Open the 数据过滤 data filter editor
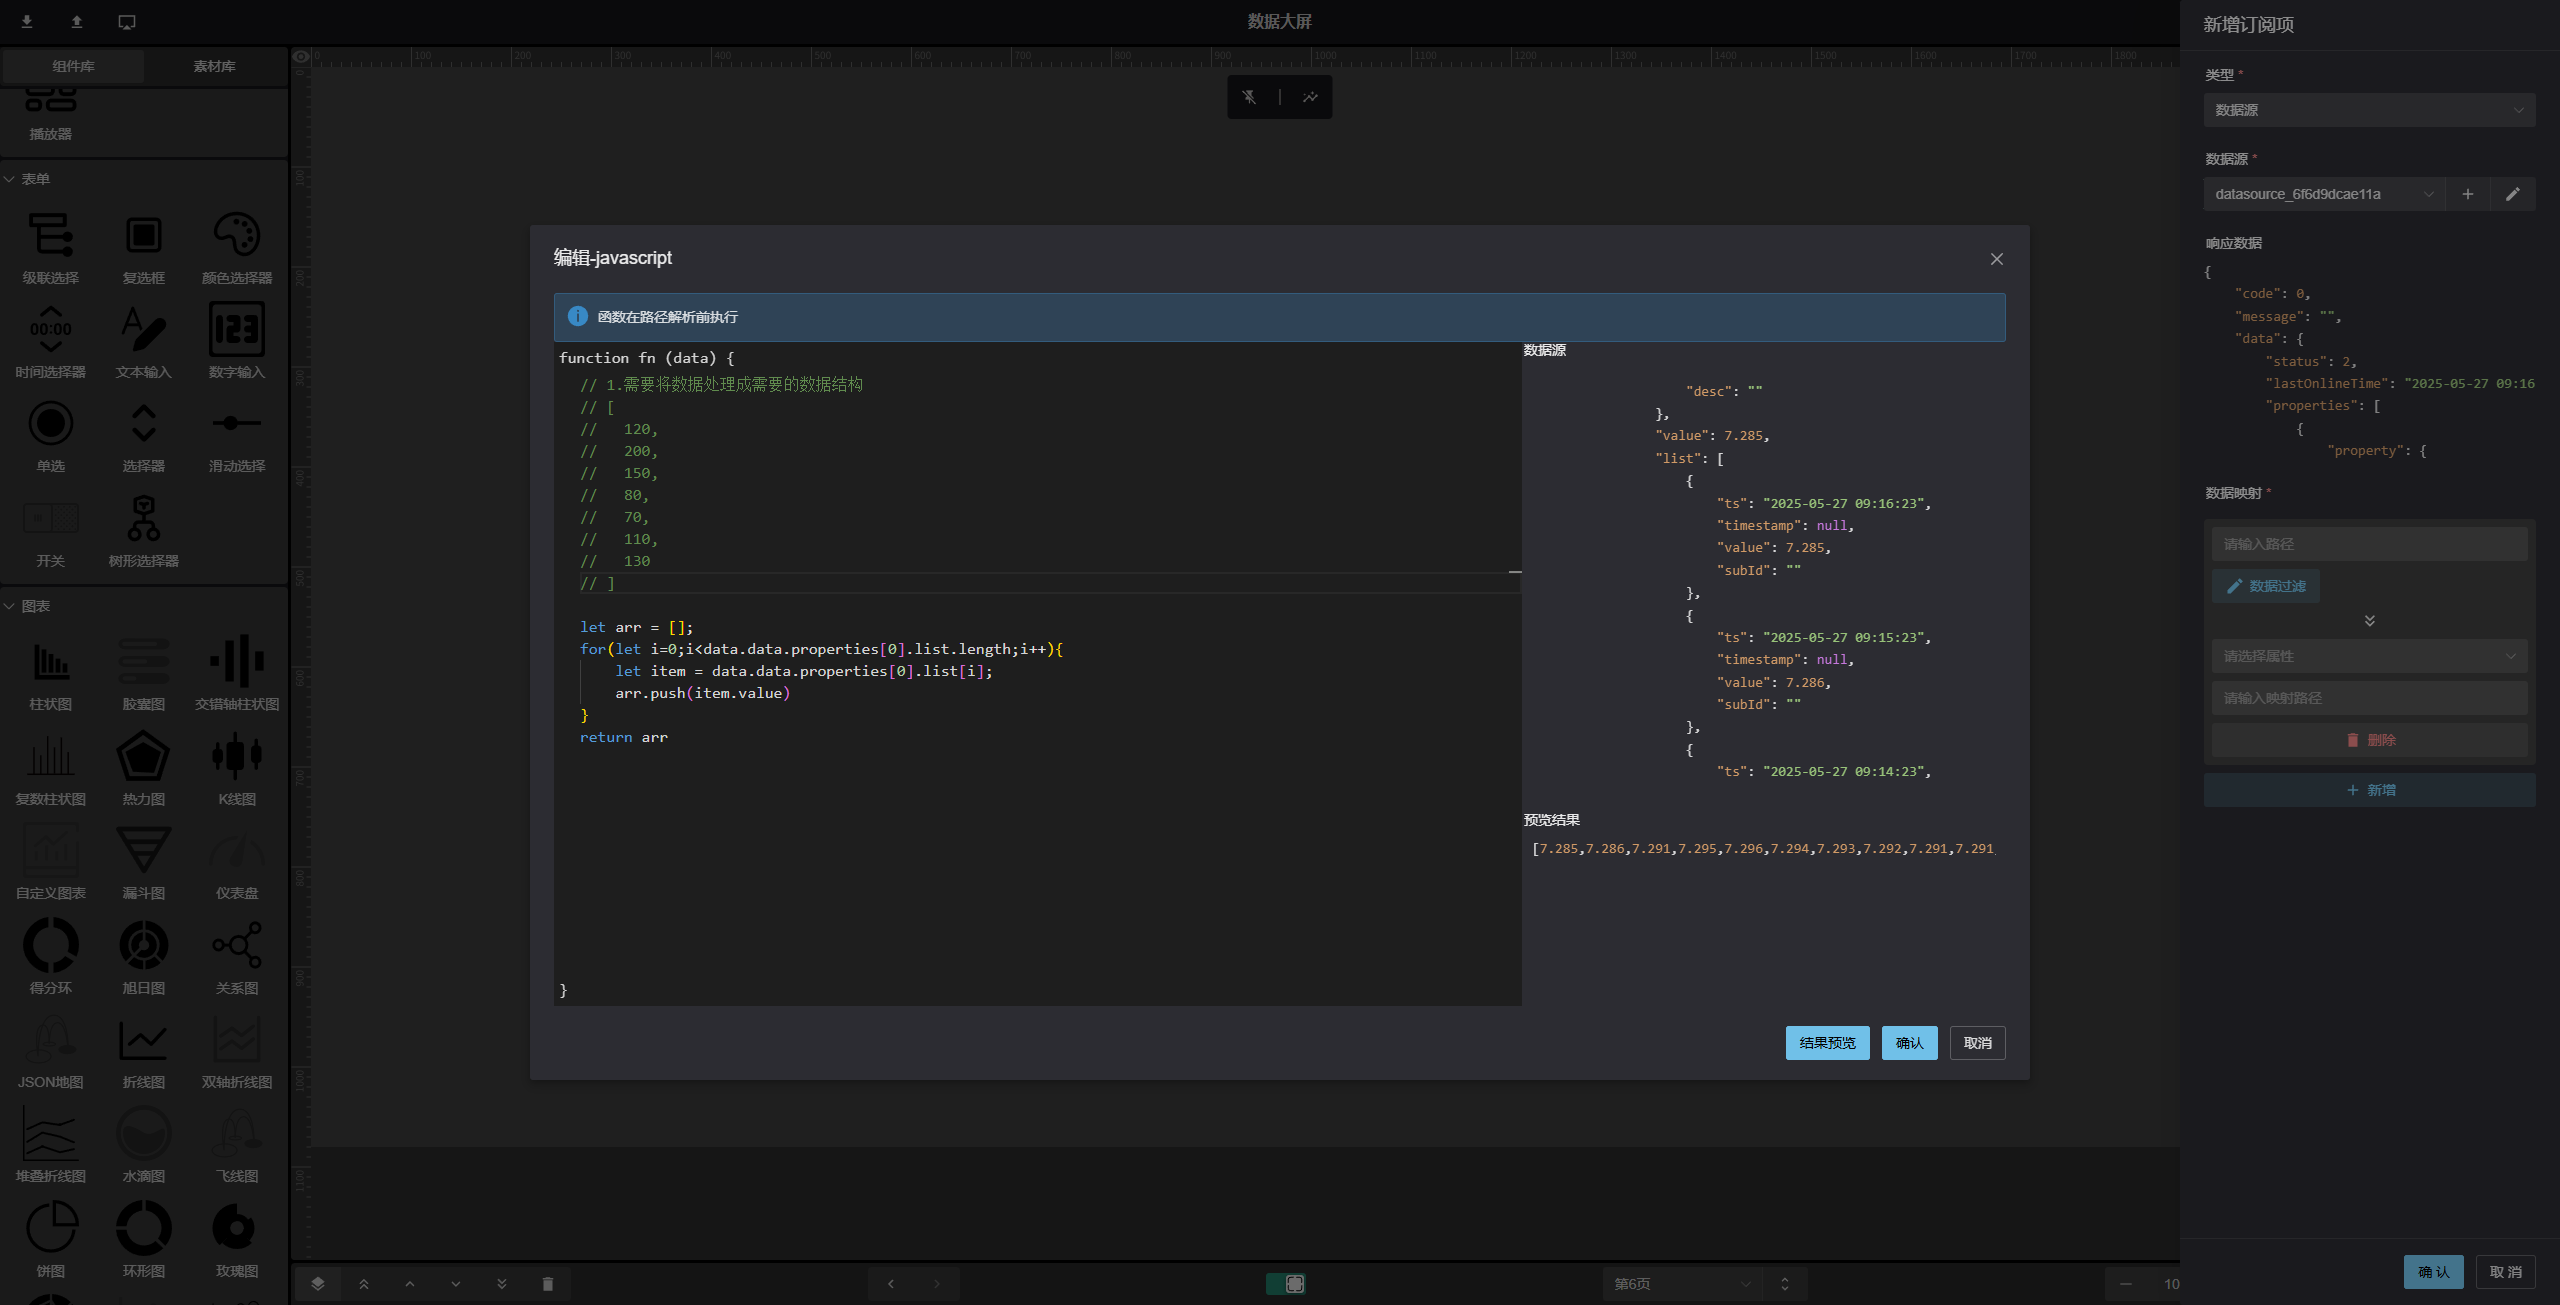The image size is (2560, 1305). pyautogui.click(x=2266, y=586)
